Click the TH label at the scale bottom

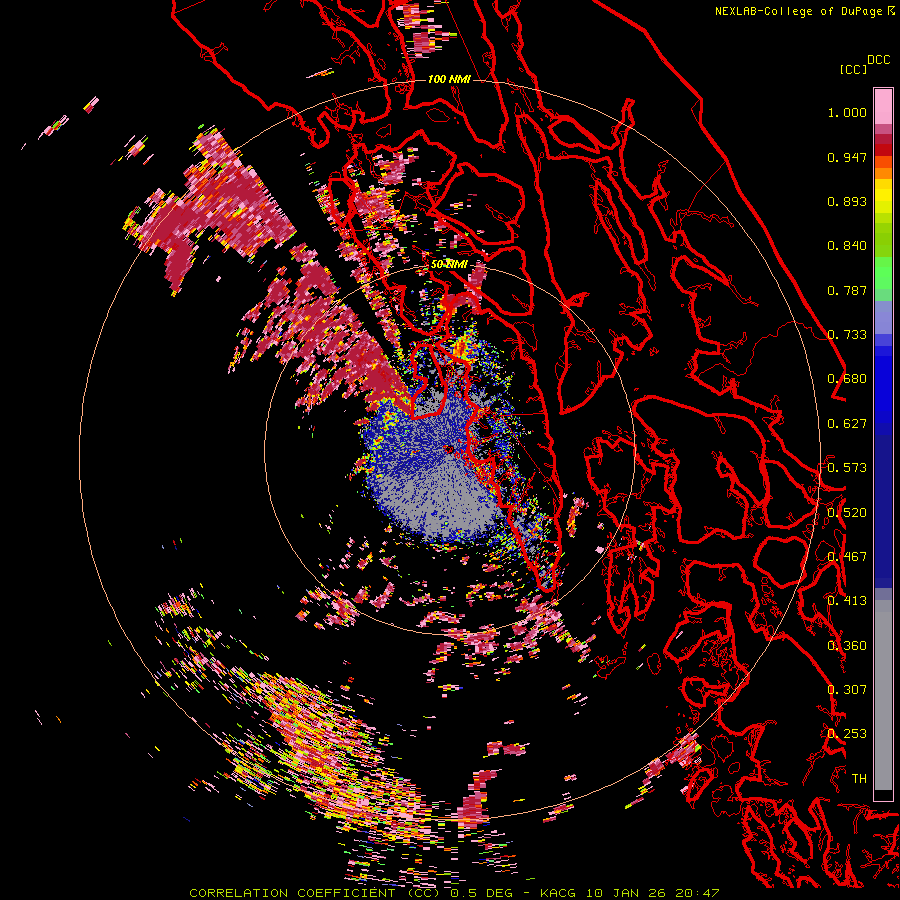click(859, 779)
